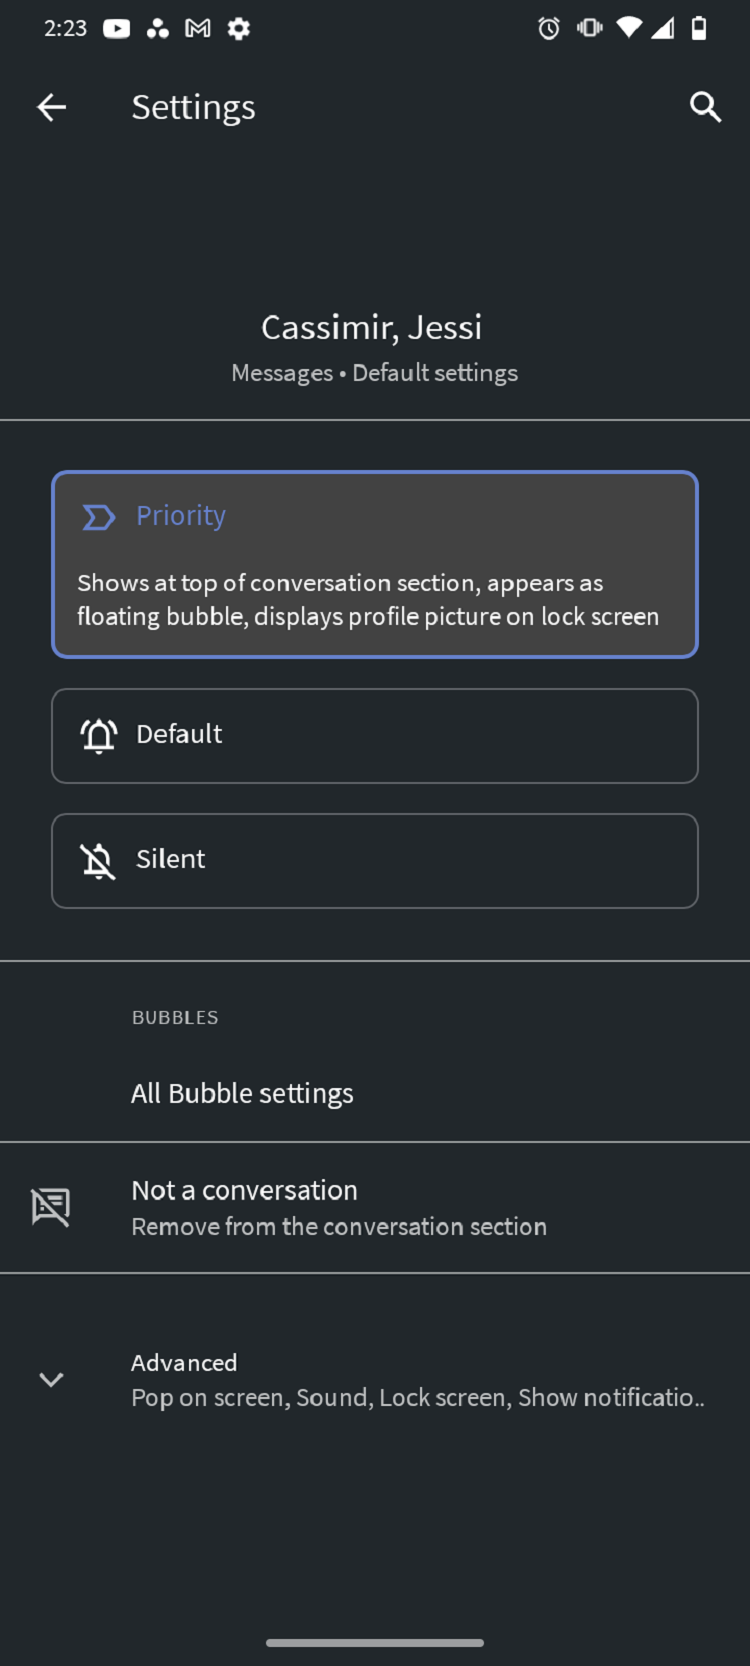The width and height of the screenshot is (750, 1666).
Task: Remove Cassimir, Jessi from conversations
Action: (375, 1206)
